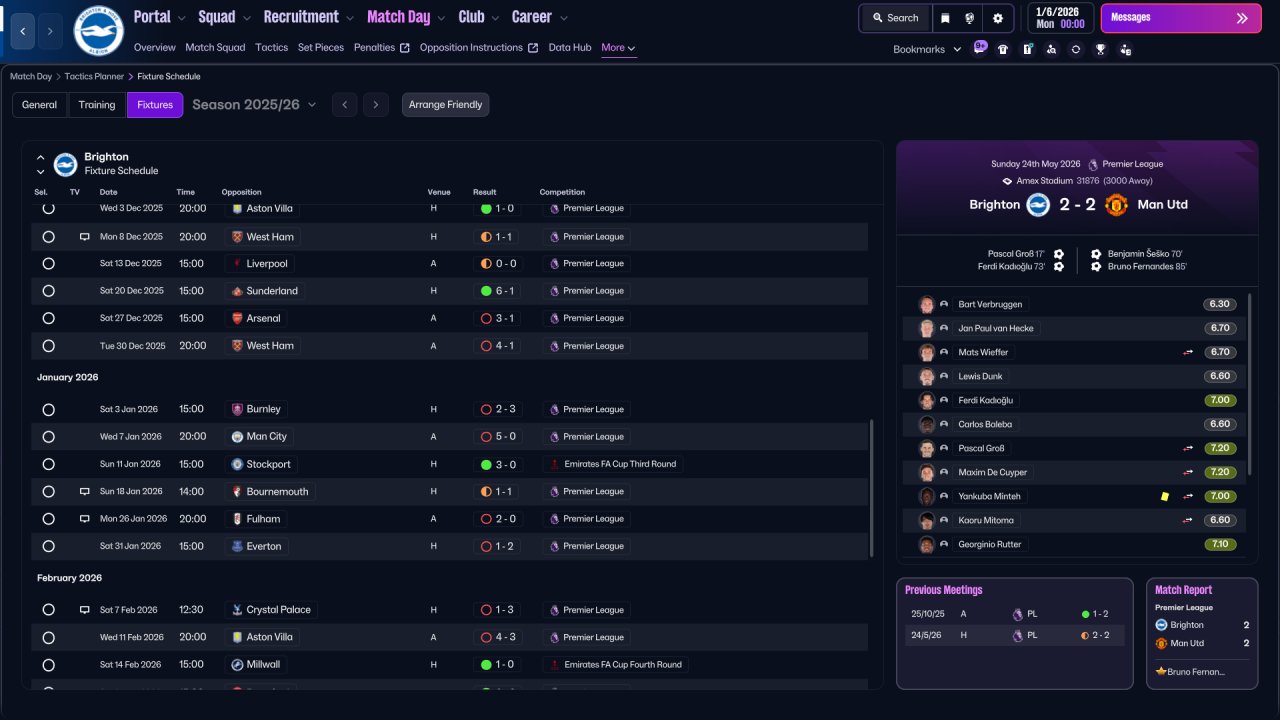1280x720 pixels.
Task: Open the 9+ notifications speech bubble icon
Action: click(x=980, y=48)
